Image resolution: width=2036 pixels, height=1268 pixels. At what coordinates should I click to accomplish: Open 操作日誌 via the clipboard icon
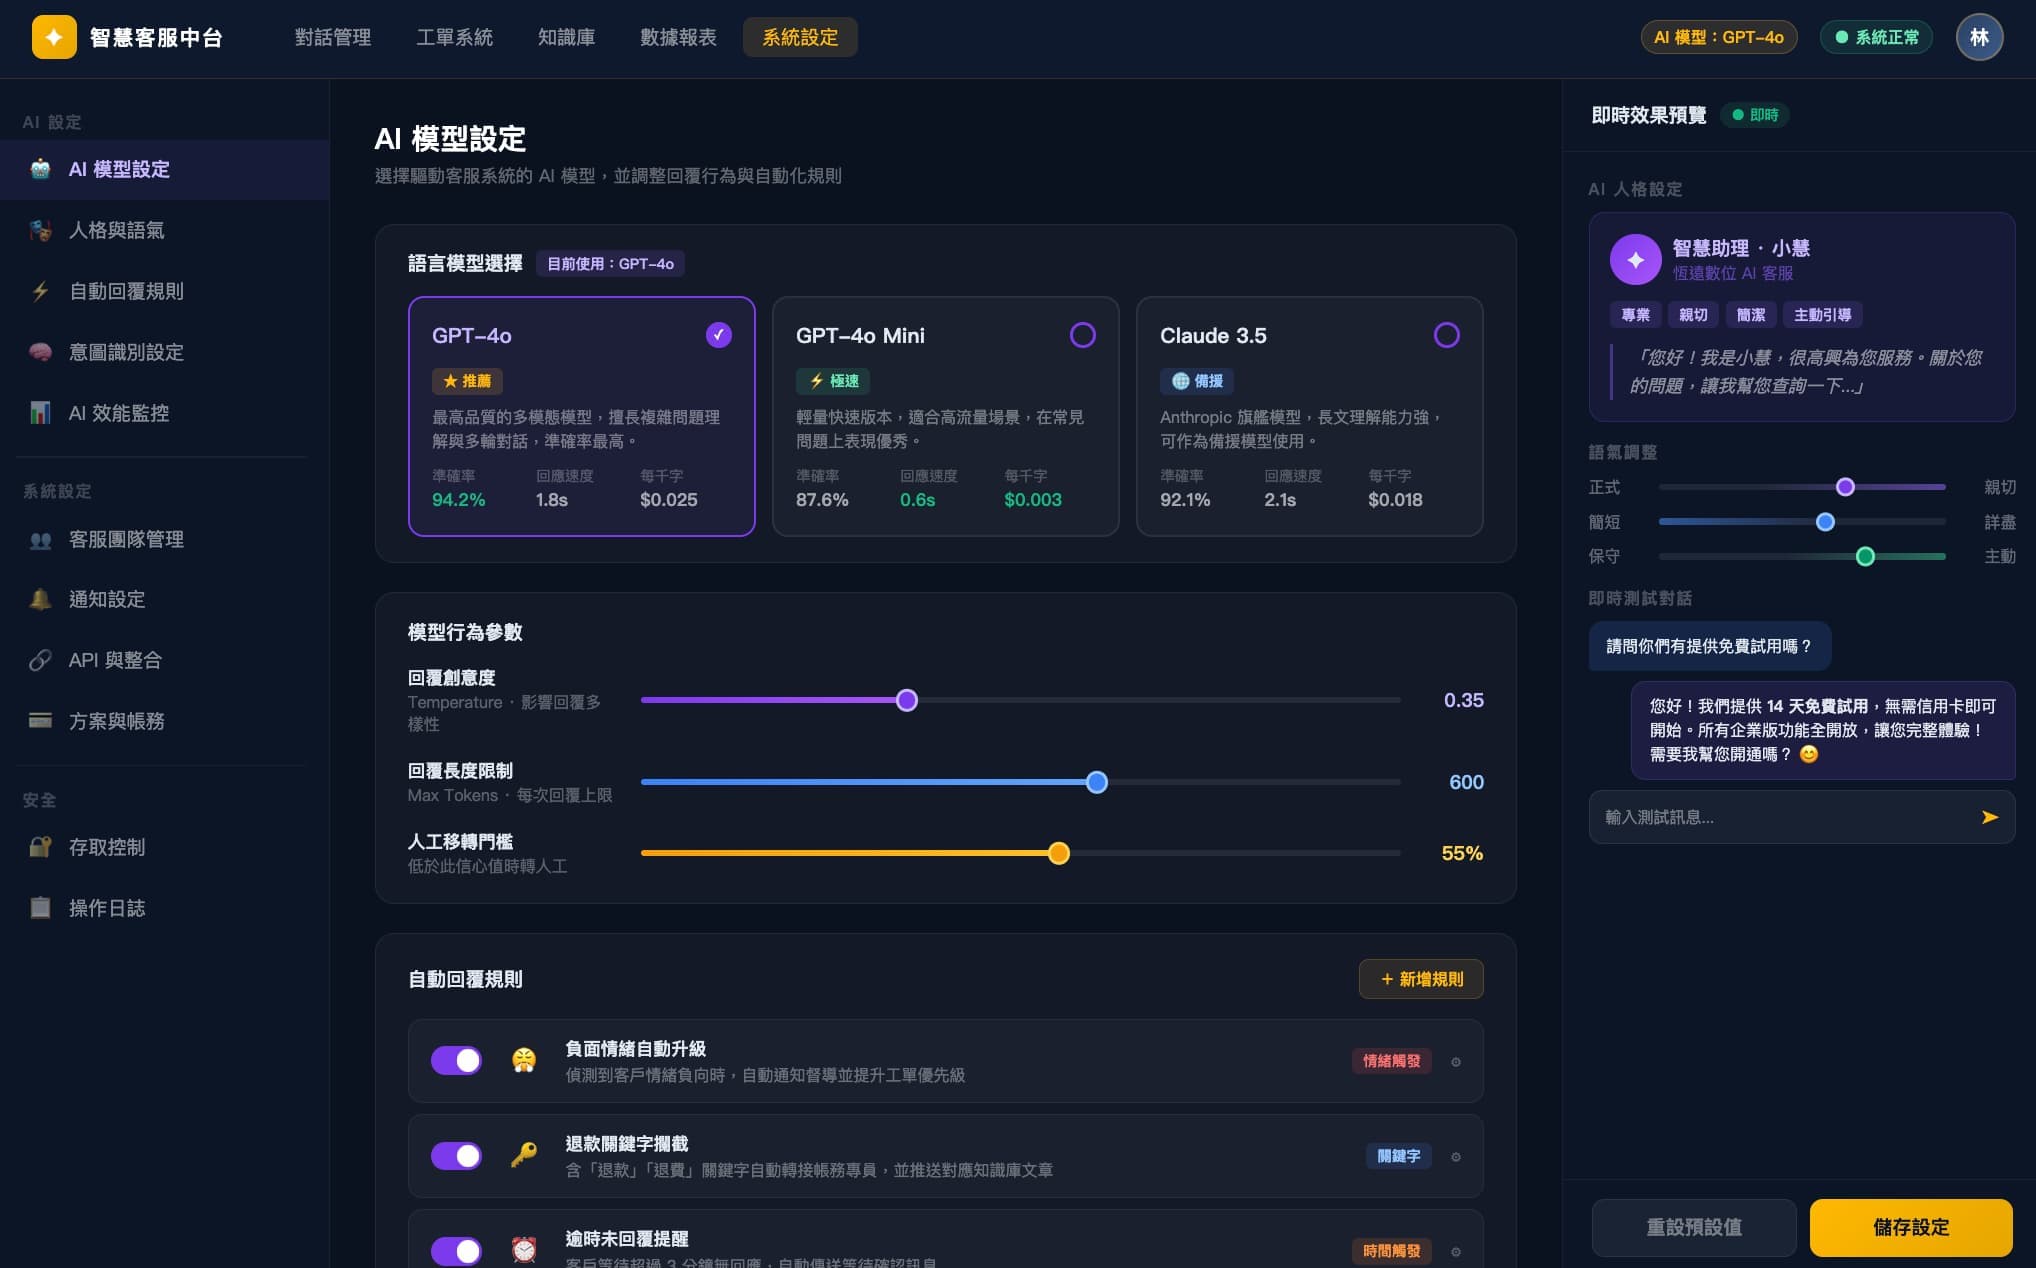[40, 908]
